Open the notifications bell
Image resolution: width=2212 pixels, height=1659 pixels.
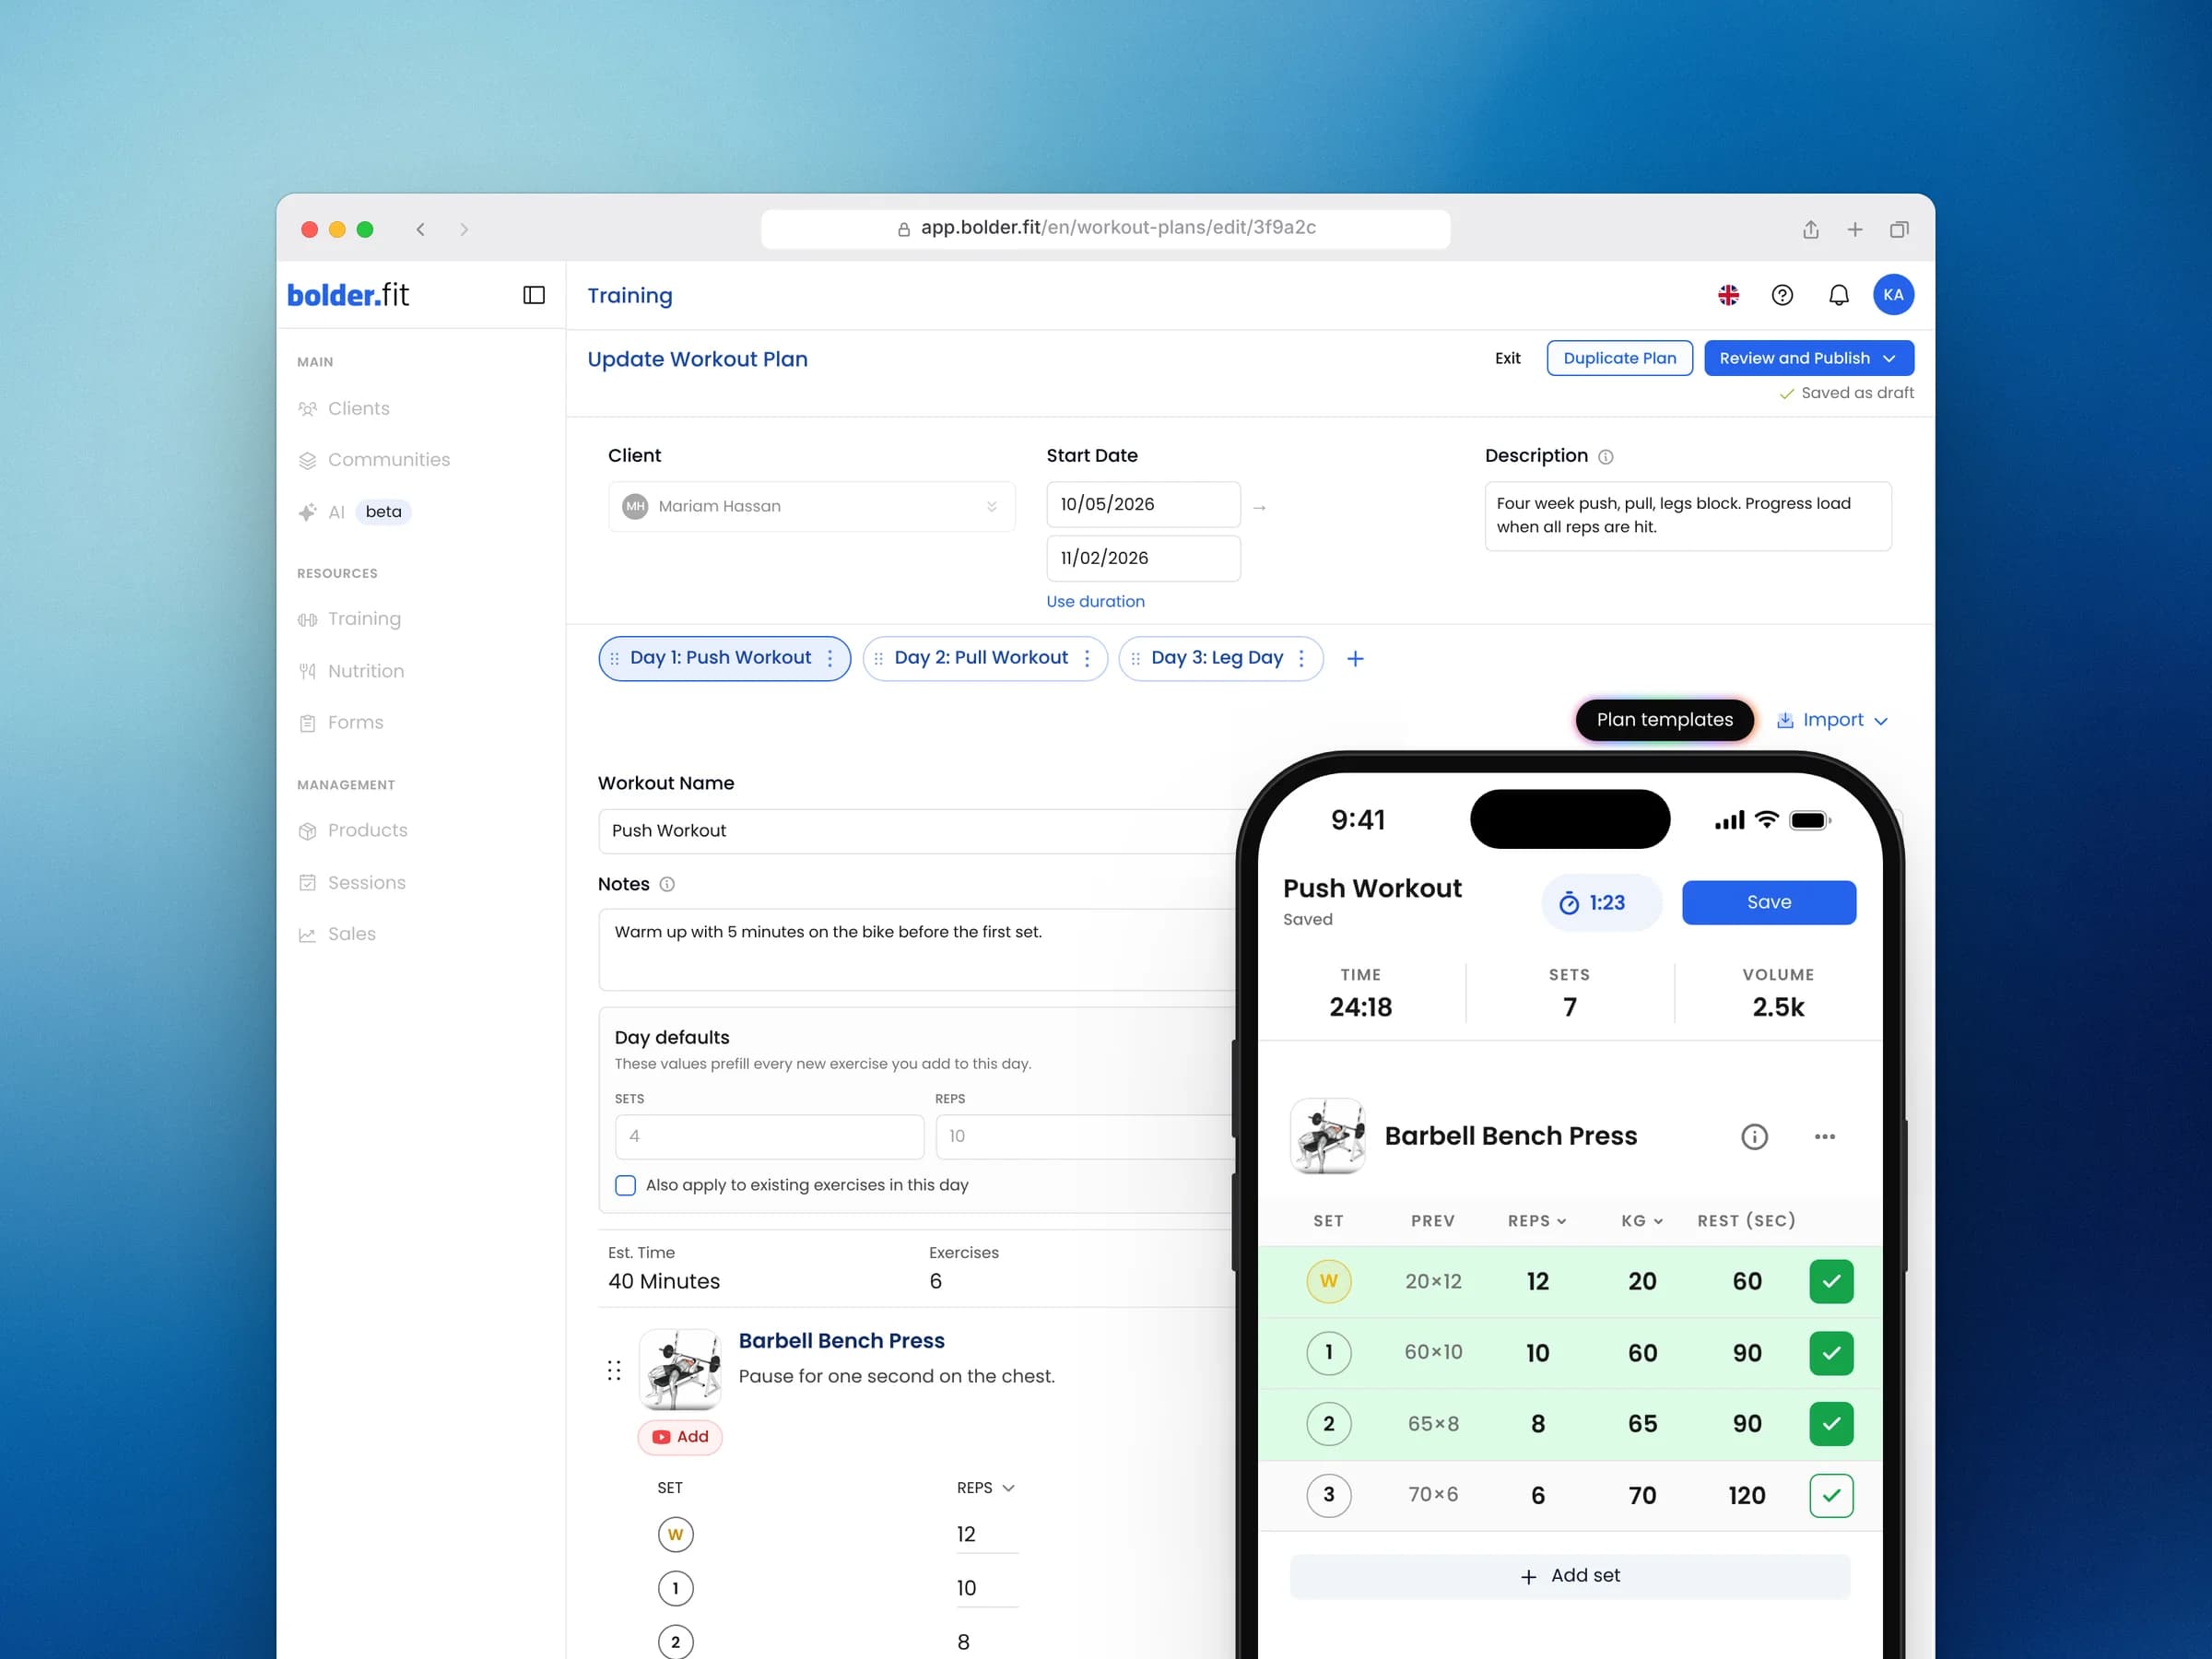(x=1838, y=295)
